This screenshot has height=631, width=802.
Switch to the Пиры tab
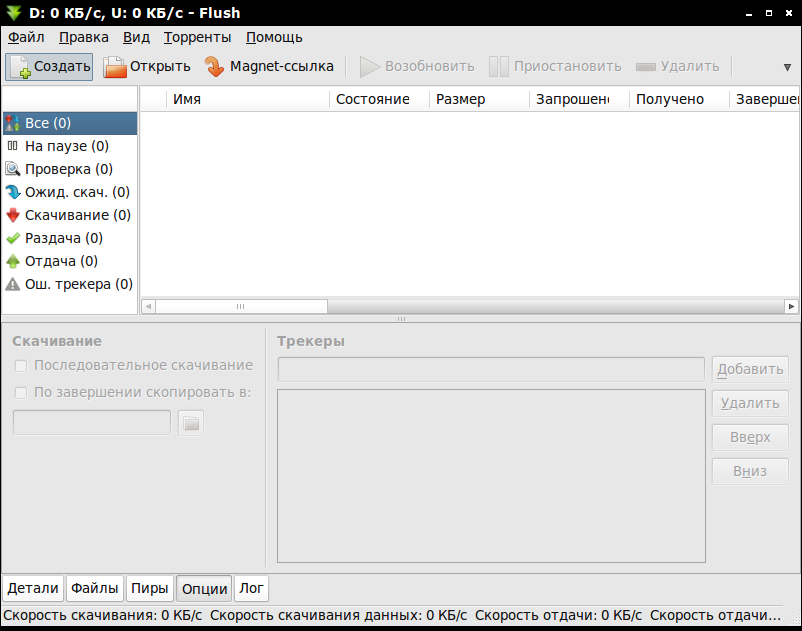149,589
